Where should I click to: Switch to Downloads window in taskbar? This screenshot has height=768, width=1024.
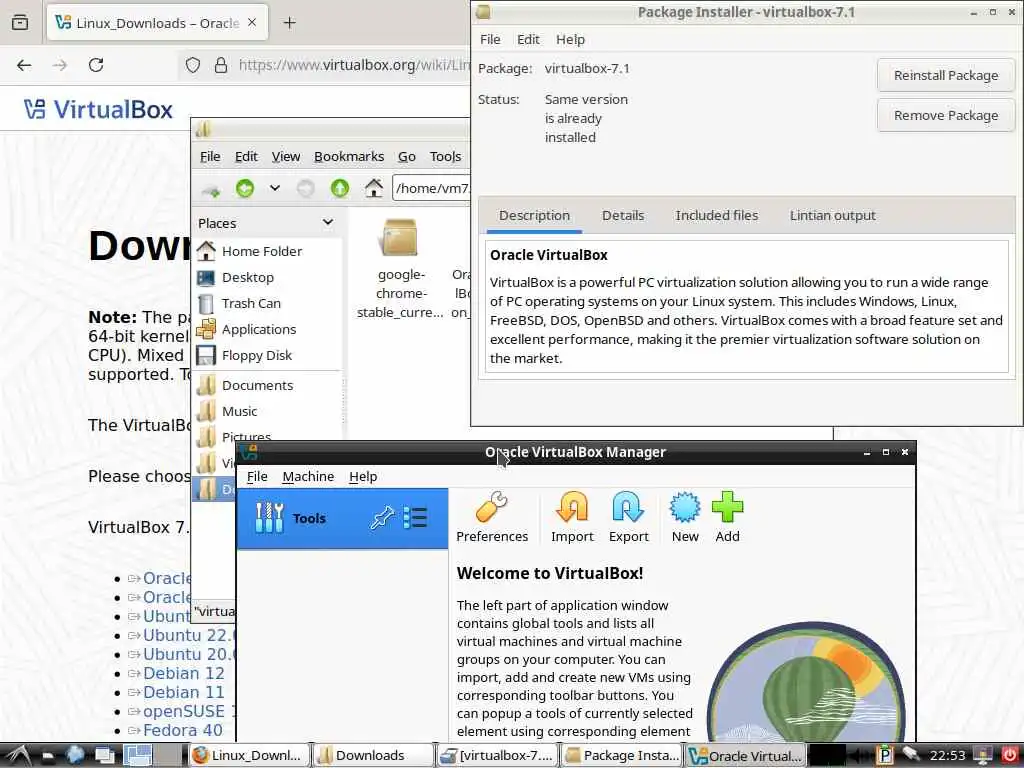point(374,756)
